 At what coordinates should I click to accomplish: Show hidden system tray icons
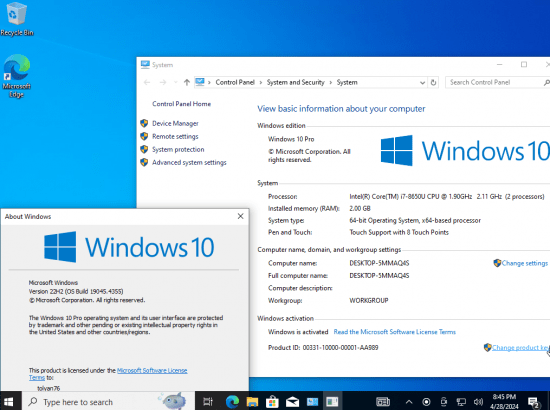[409, 402]
